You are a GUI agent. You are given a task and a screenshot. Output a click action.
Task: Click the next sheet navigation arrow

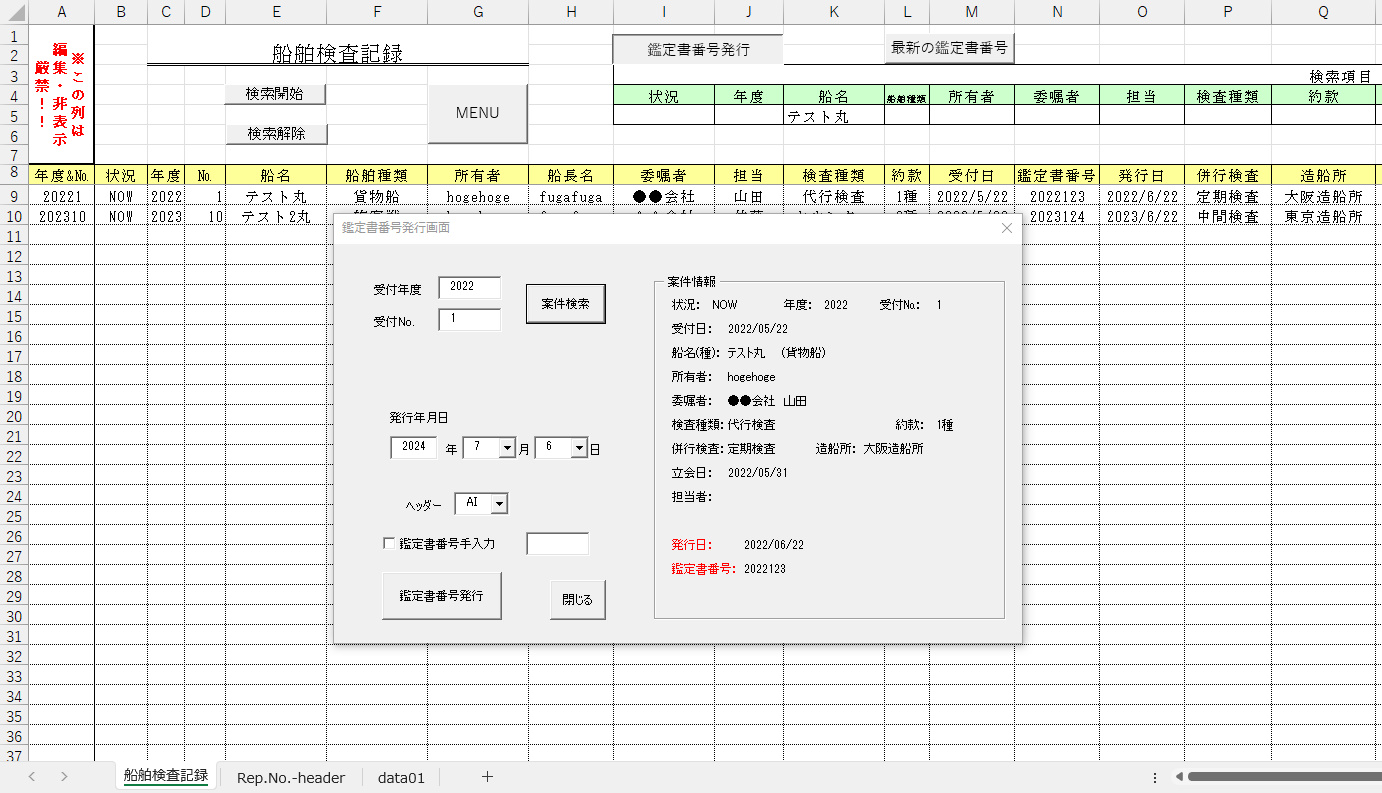[x=64, y=777]
